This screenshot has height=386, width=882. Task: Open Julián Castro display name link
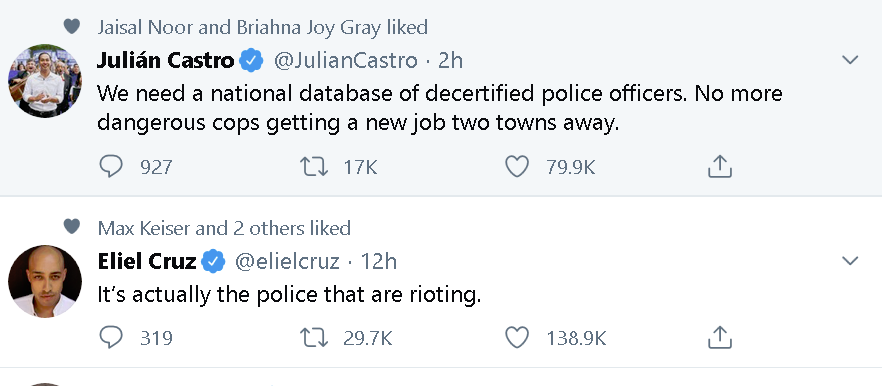click(165, 60)
